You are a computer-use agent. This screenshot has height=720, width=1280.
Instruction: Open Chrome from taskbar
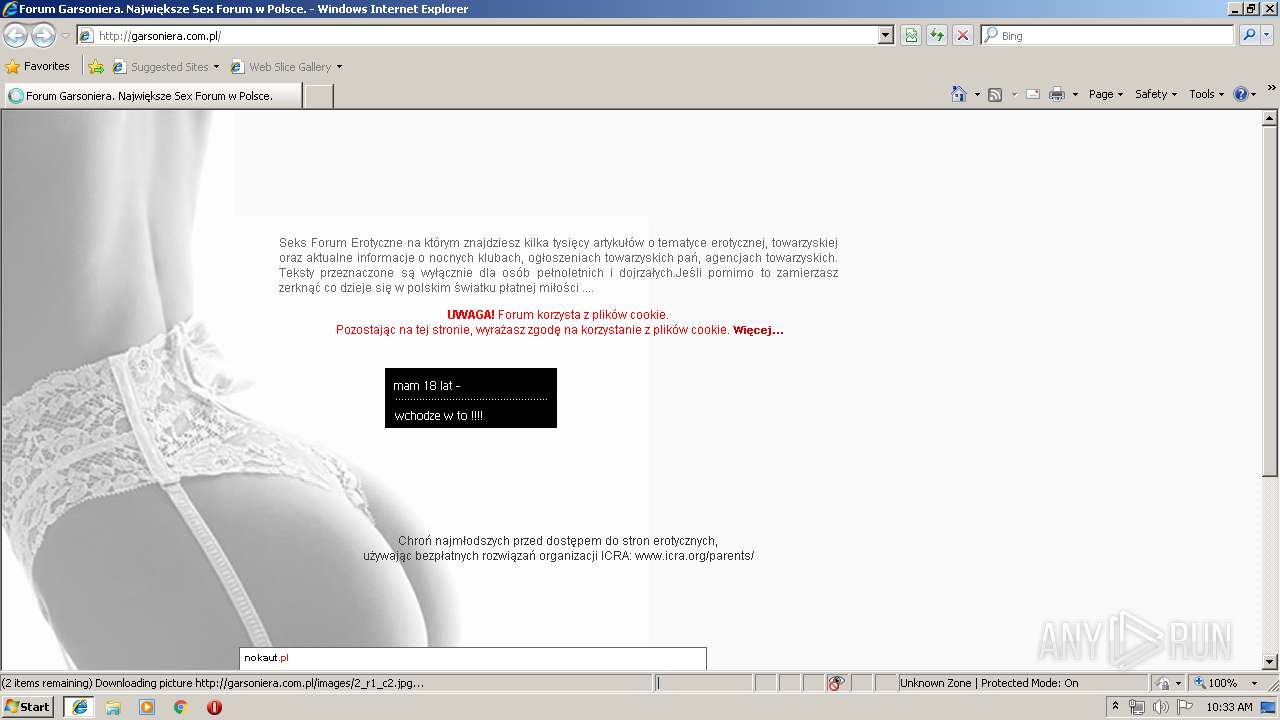(181, 707)
